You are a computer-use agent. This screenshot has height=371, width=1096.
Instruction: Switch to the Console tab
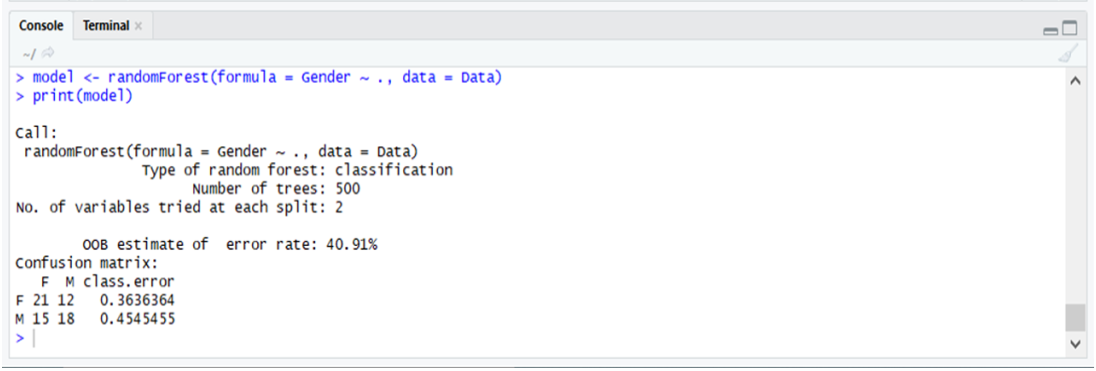click(x=41, y=26)
